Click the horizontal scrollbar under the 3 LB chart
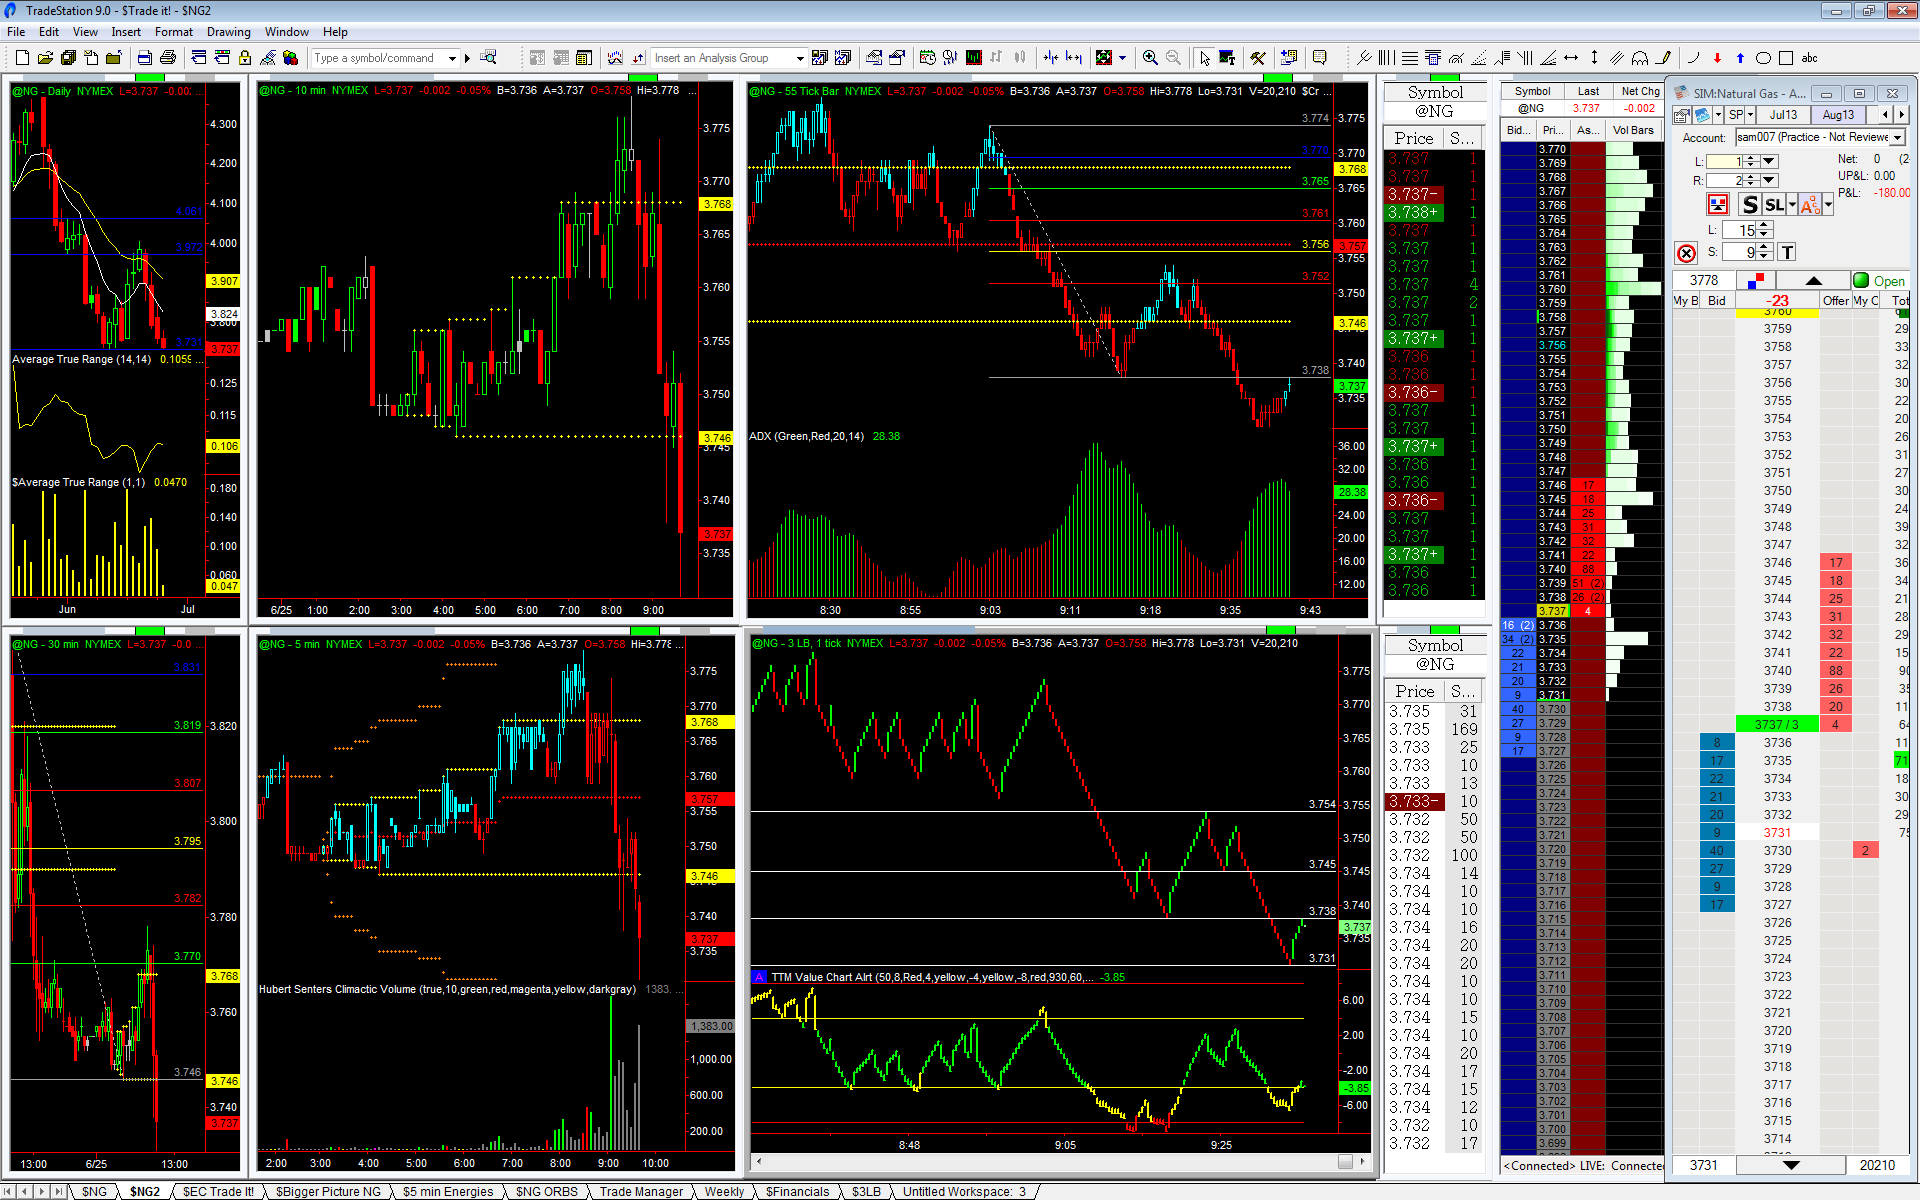Viewport: 1920px width, 1200px height. (x=1060, y=1161)
